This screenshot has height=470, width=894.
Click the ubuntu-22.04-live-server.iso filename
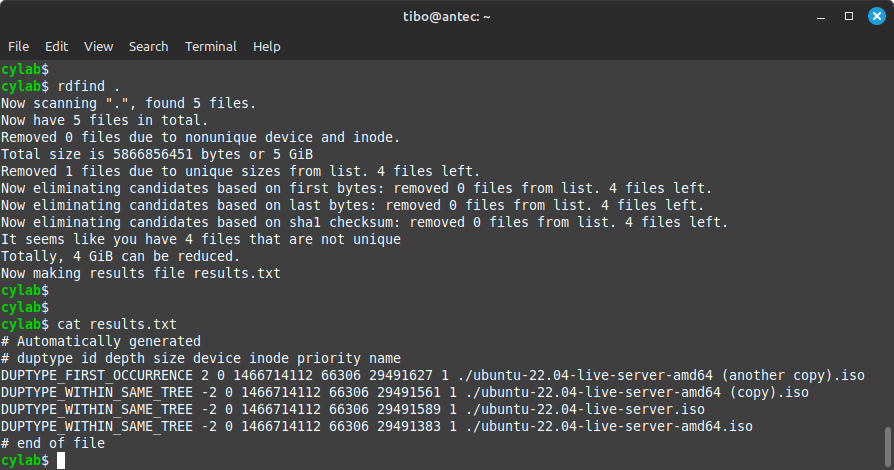tap(585, 410)
